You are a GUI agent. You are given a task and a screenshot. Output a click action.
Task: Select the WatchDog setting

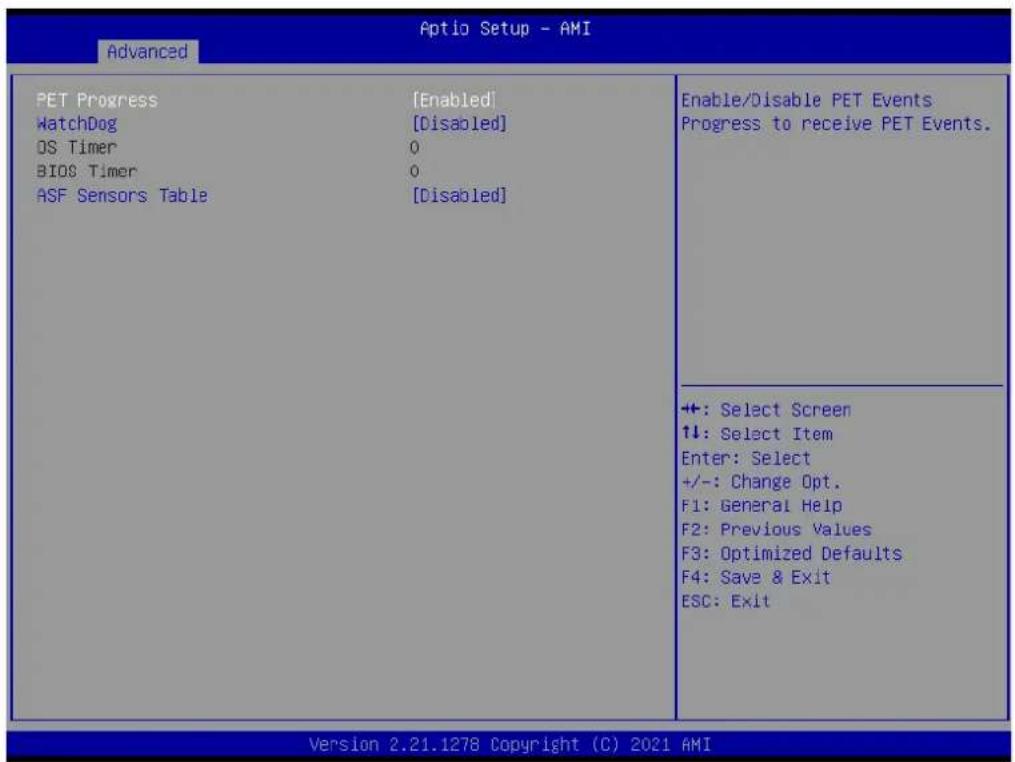pyautogui.click(x=77, y=124)
